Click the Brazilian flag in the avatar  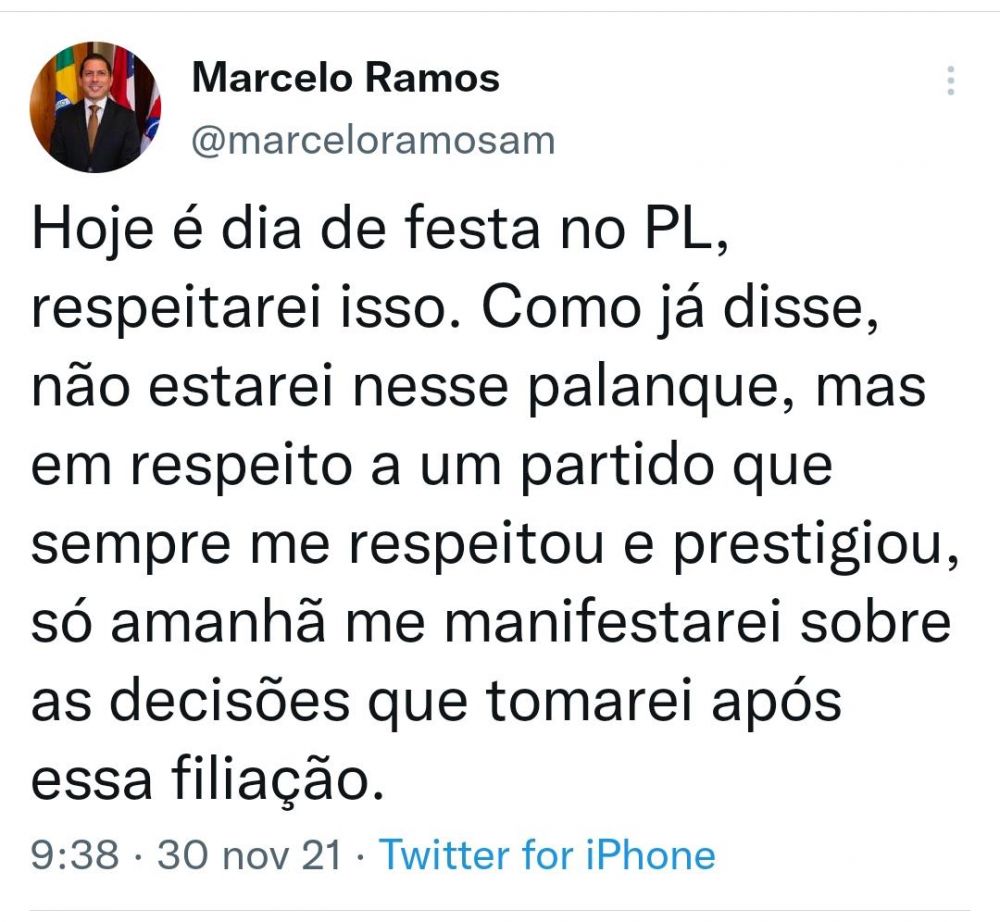pyautogui.click(x=64, y=82)
